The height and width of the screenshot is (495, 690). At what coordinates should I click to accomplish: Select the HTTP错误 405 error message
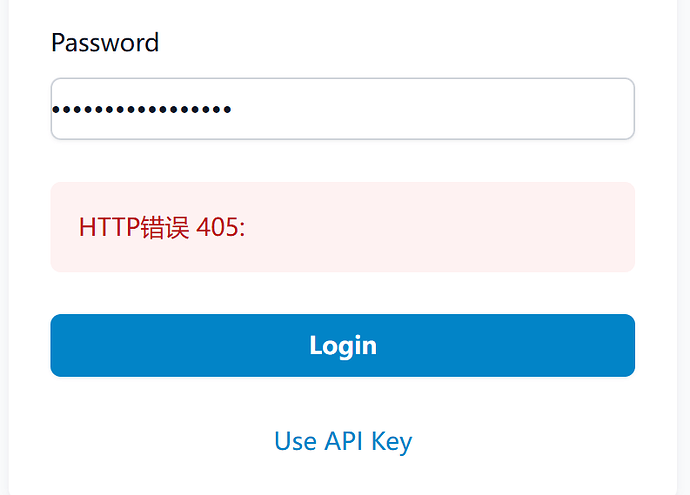click(x=162, y=227)
